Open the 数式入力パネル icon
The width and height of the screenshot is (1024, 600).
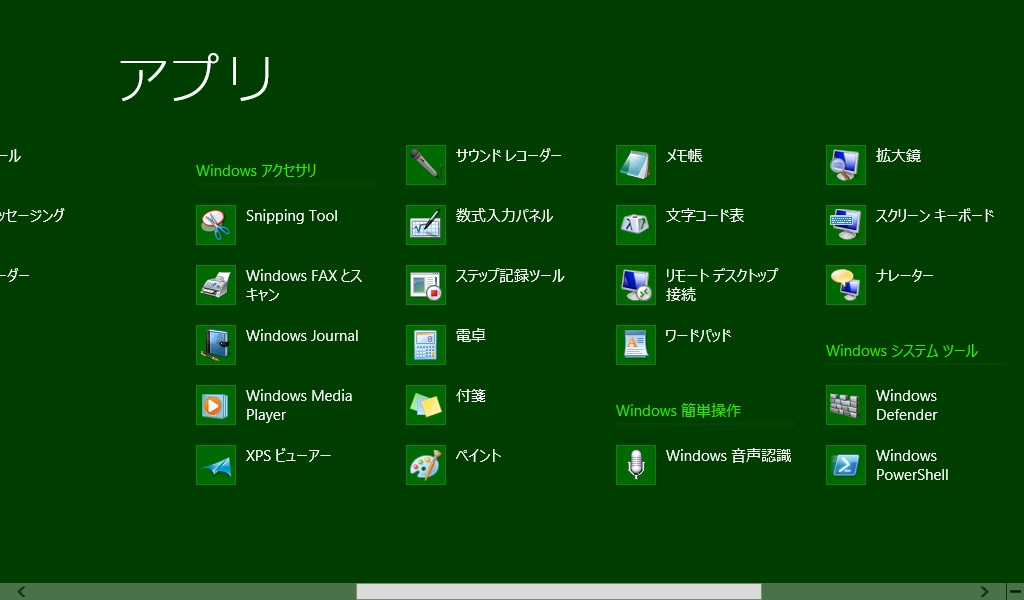[x=426, y=225]
